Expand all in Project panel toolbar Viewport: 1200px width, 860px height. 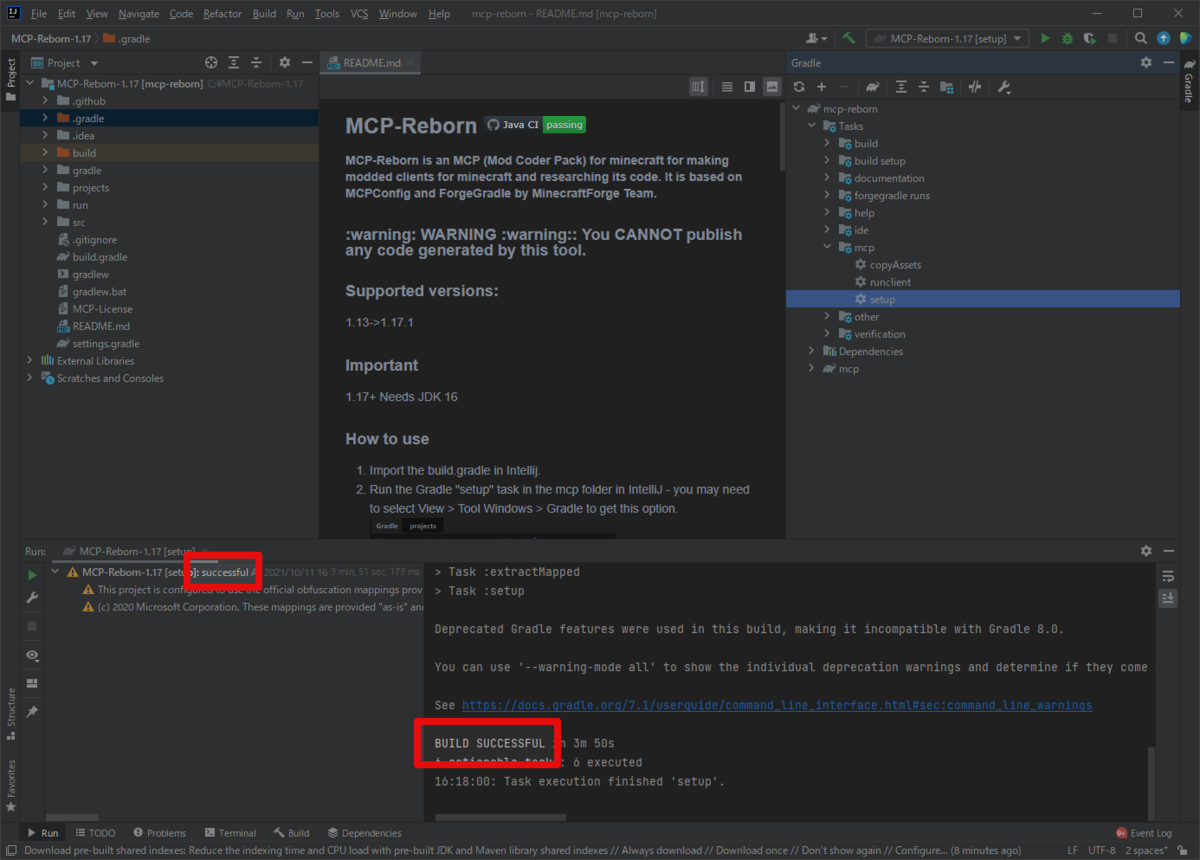234,62
